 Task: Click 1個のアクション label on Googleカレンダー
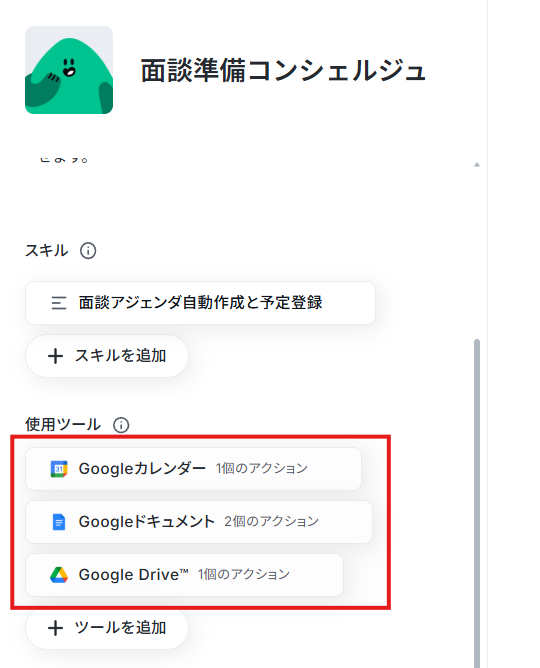(x=261, y=468)
